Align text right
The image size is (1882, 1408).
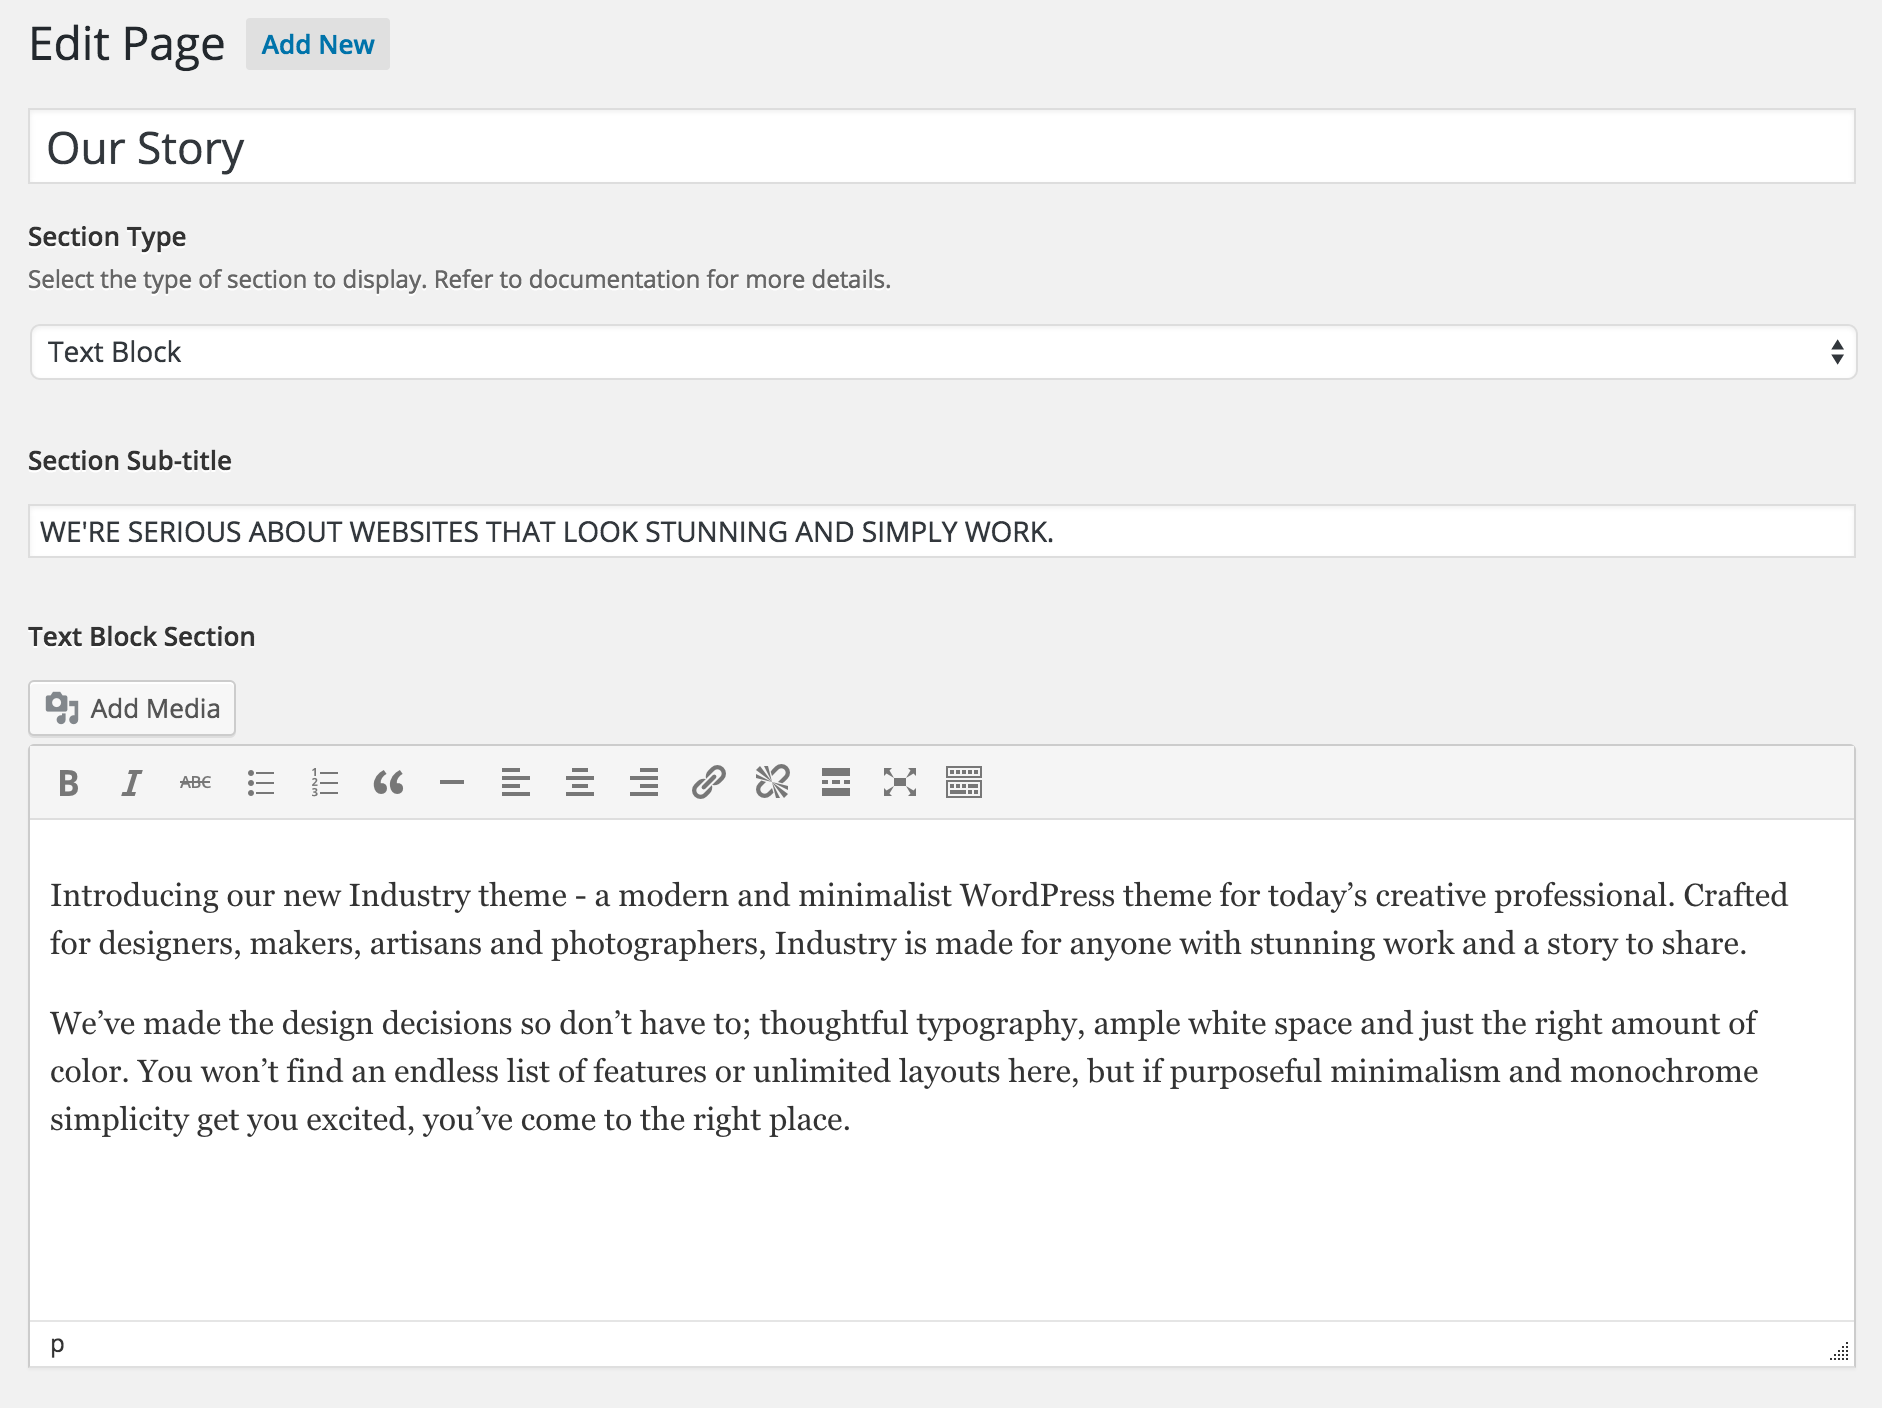coord(644,782)
